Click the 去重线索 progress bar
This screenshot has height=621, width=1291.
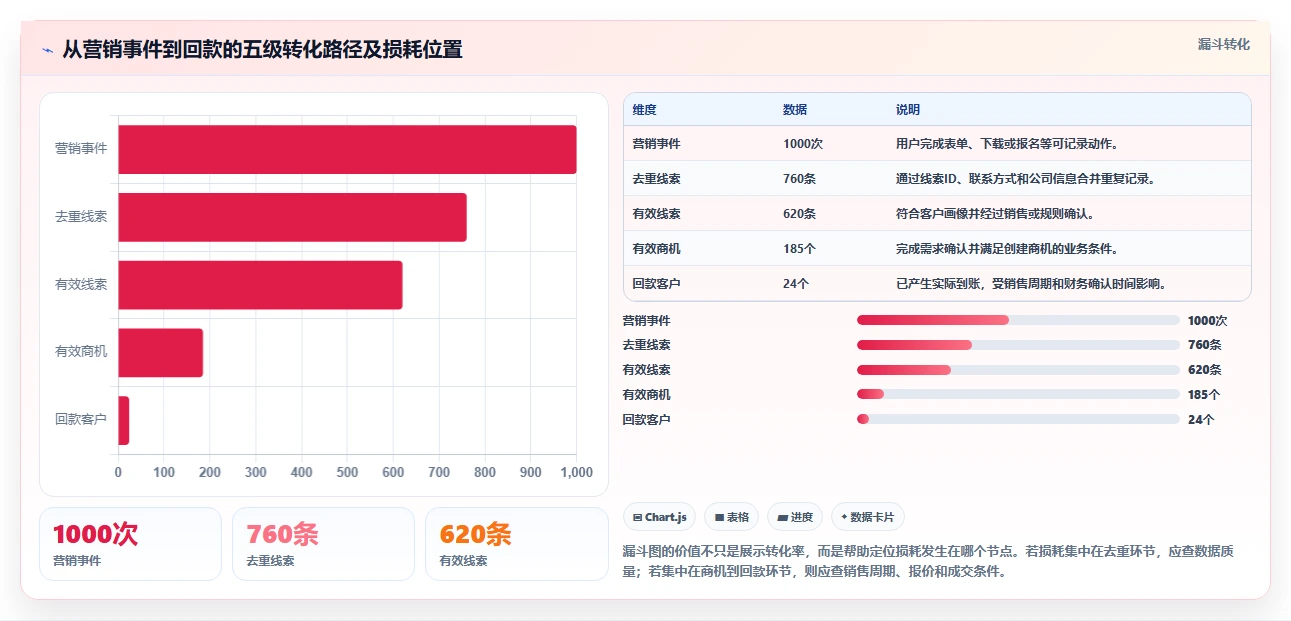[1018, 345]
